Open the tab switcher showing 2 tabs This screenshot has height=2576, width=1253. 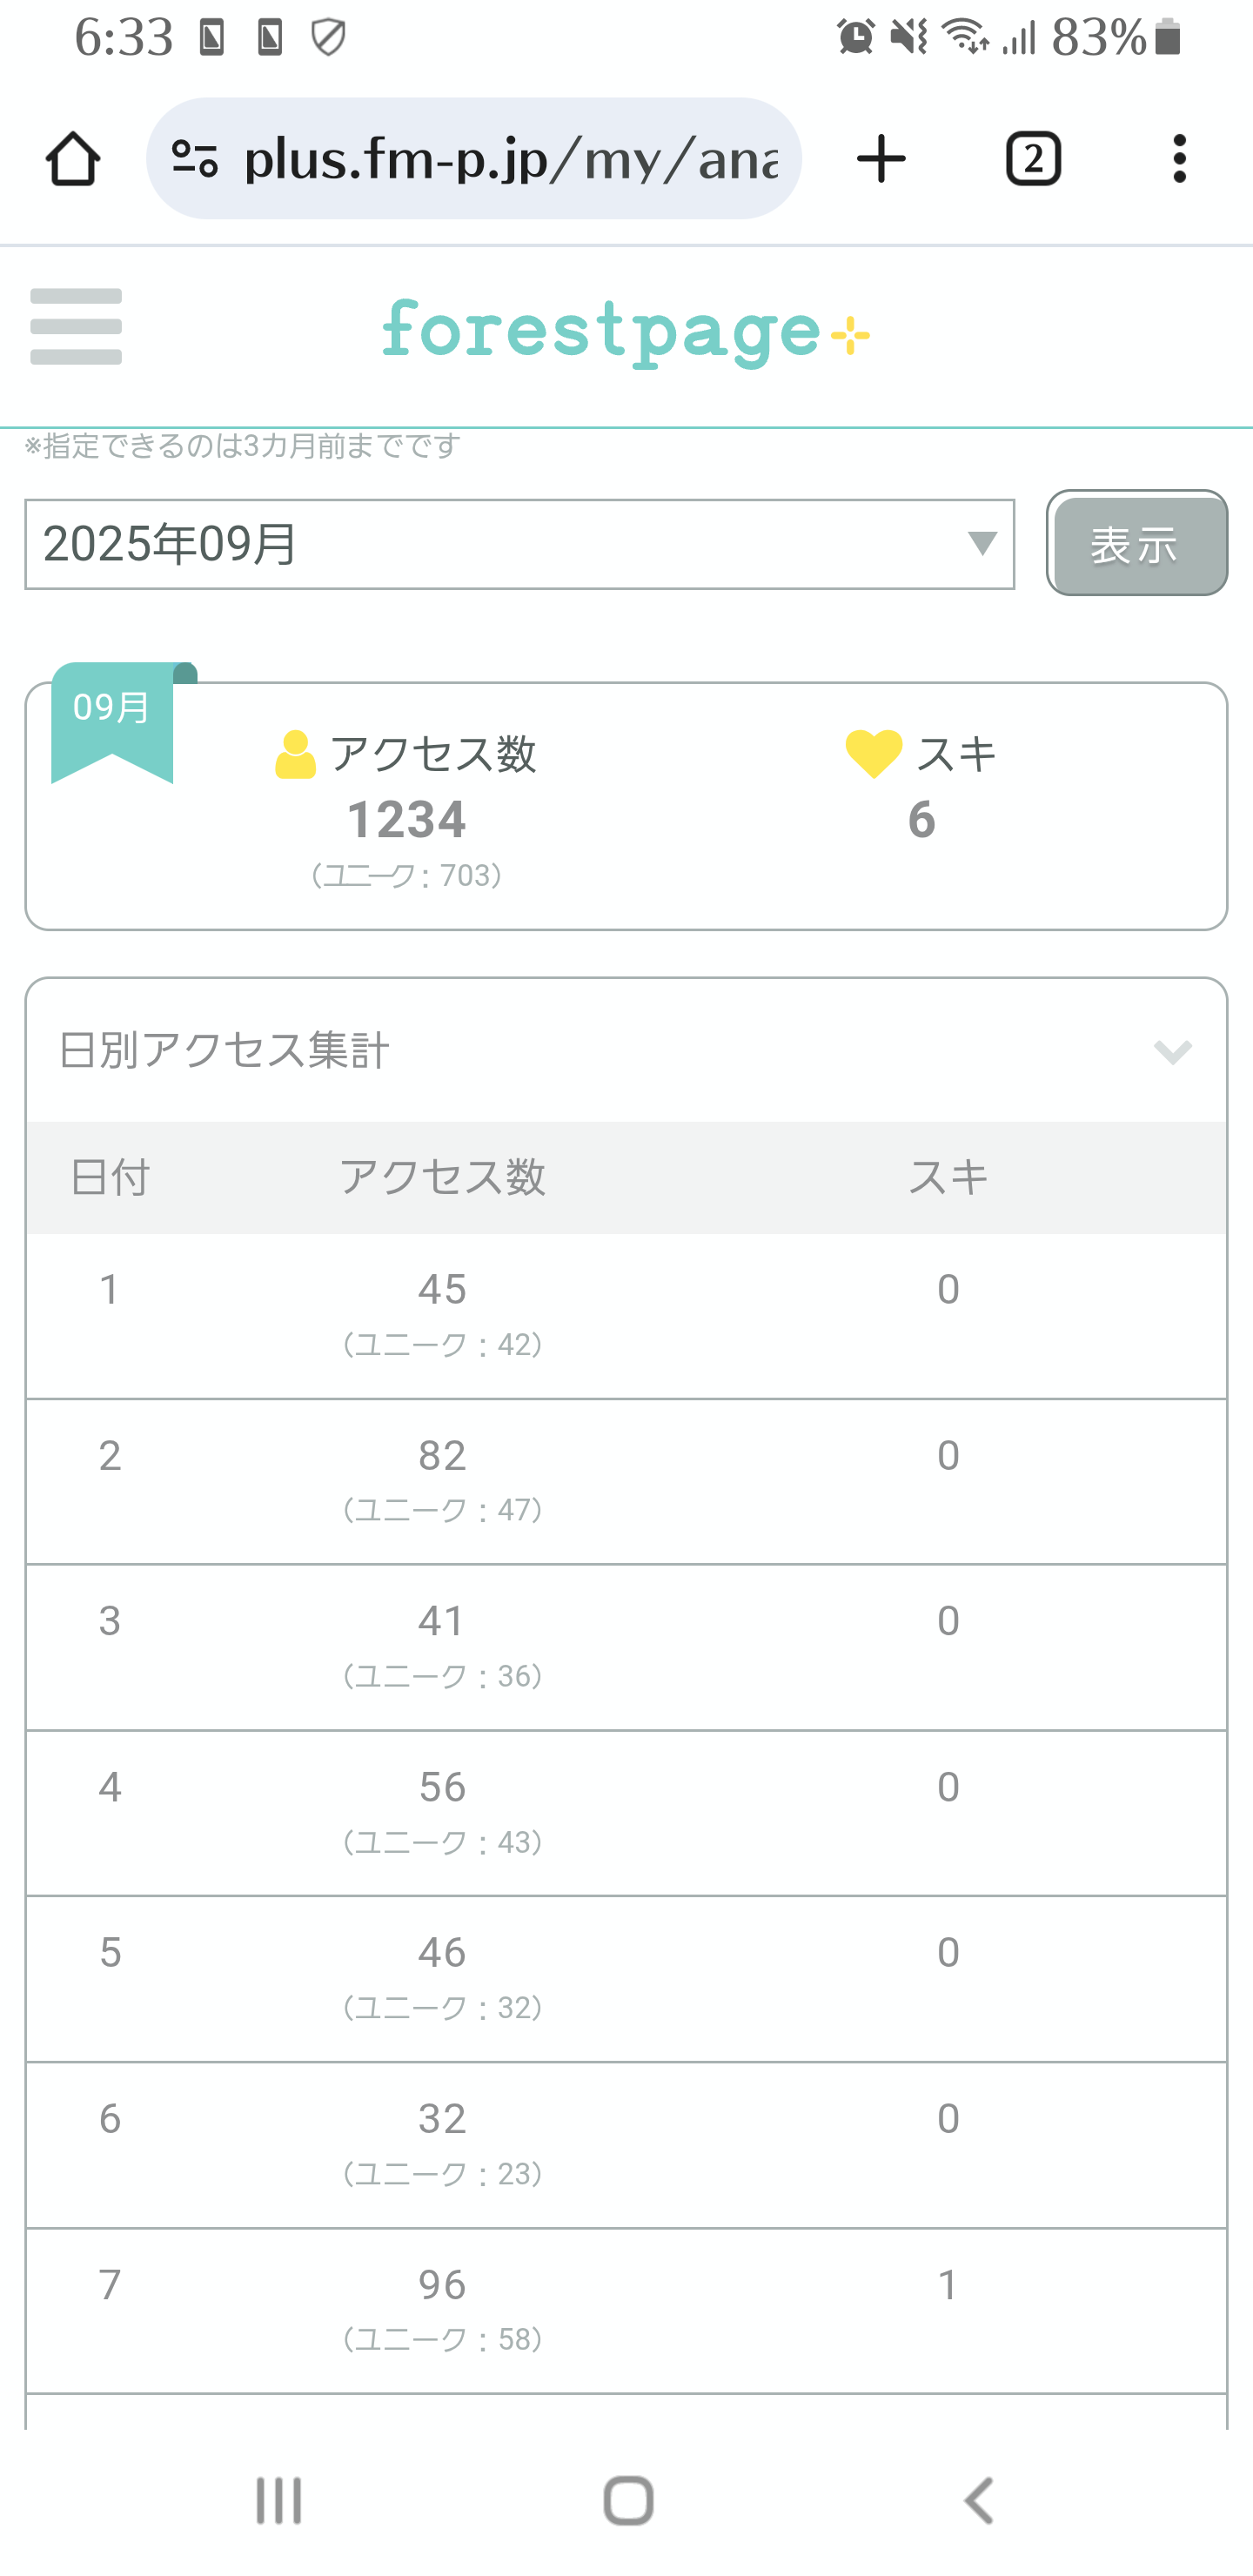point(1032,159)
